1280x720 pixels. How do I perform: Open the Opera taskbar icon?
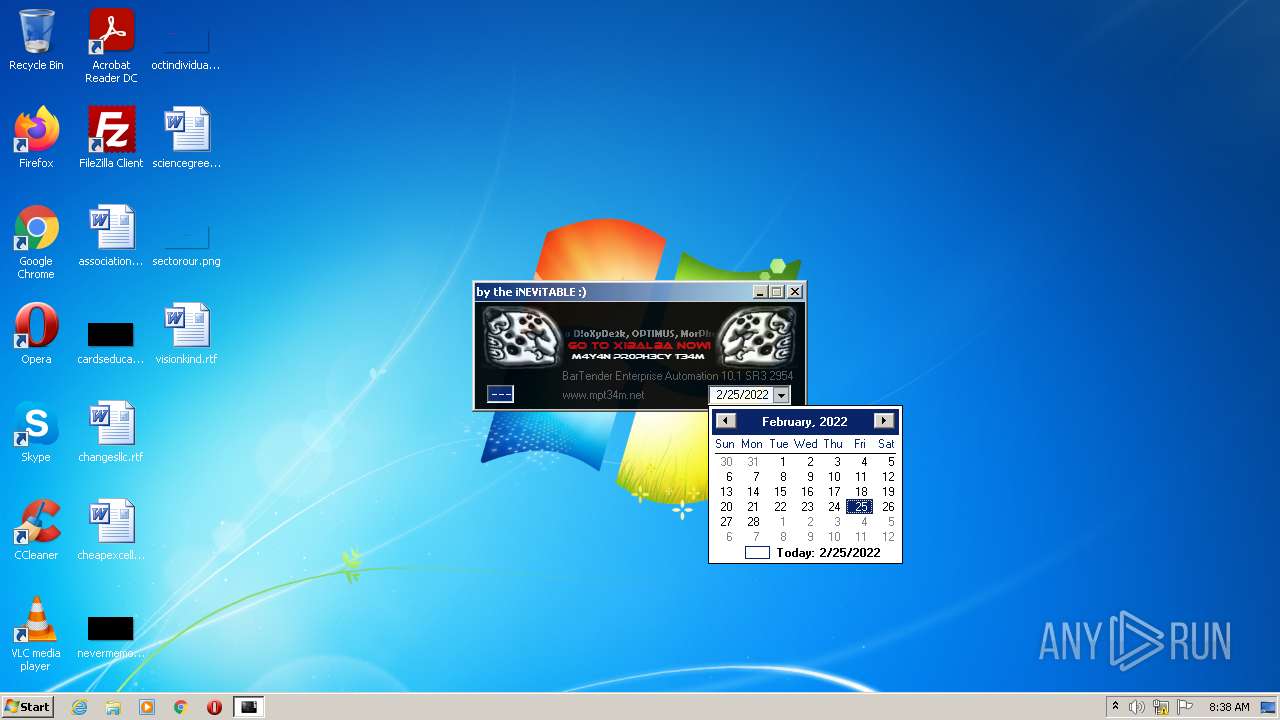tap(214, 707)
